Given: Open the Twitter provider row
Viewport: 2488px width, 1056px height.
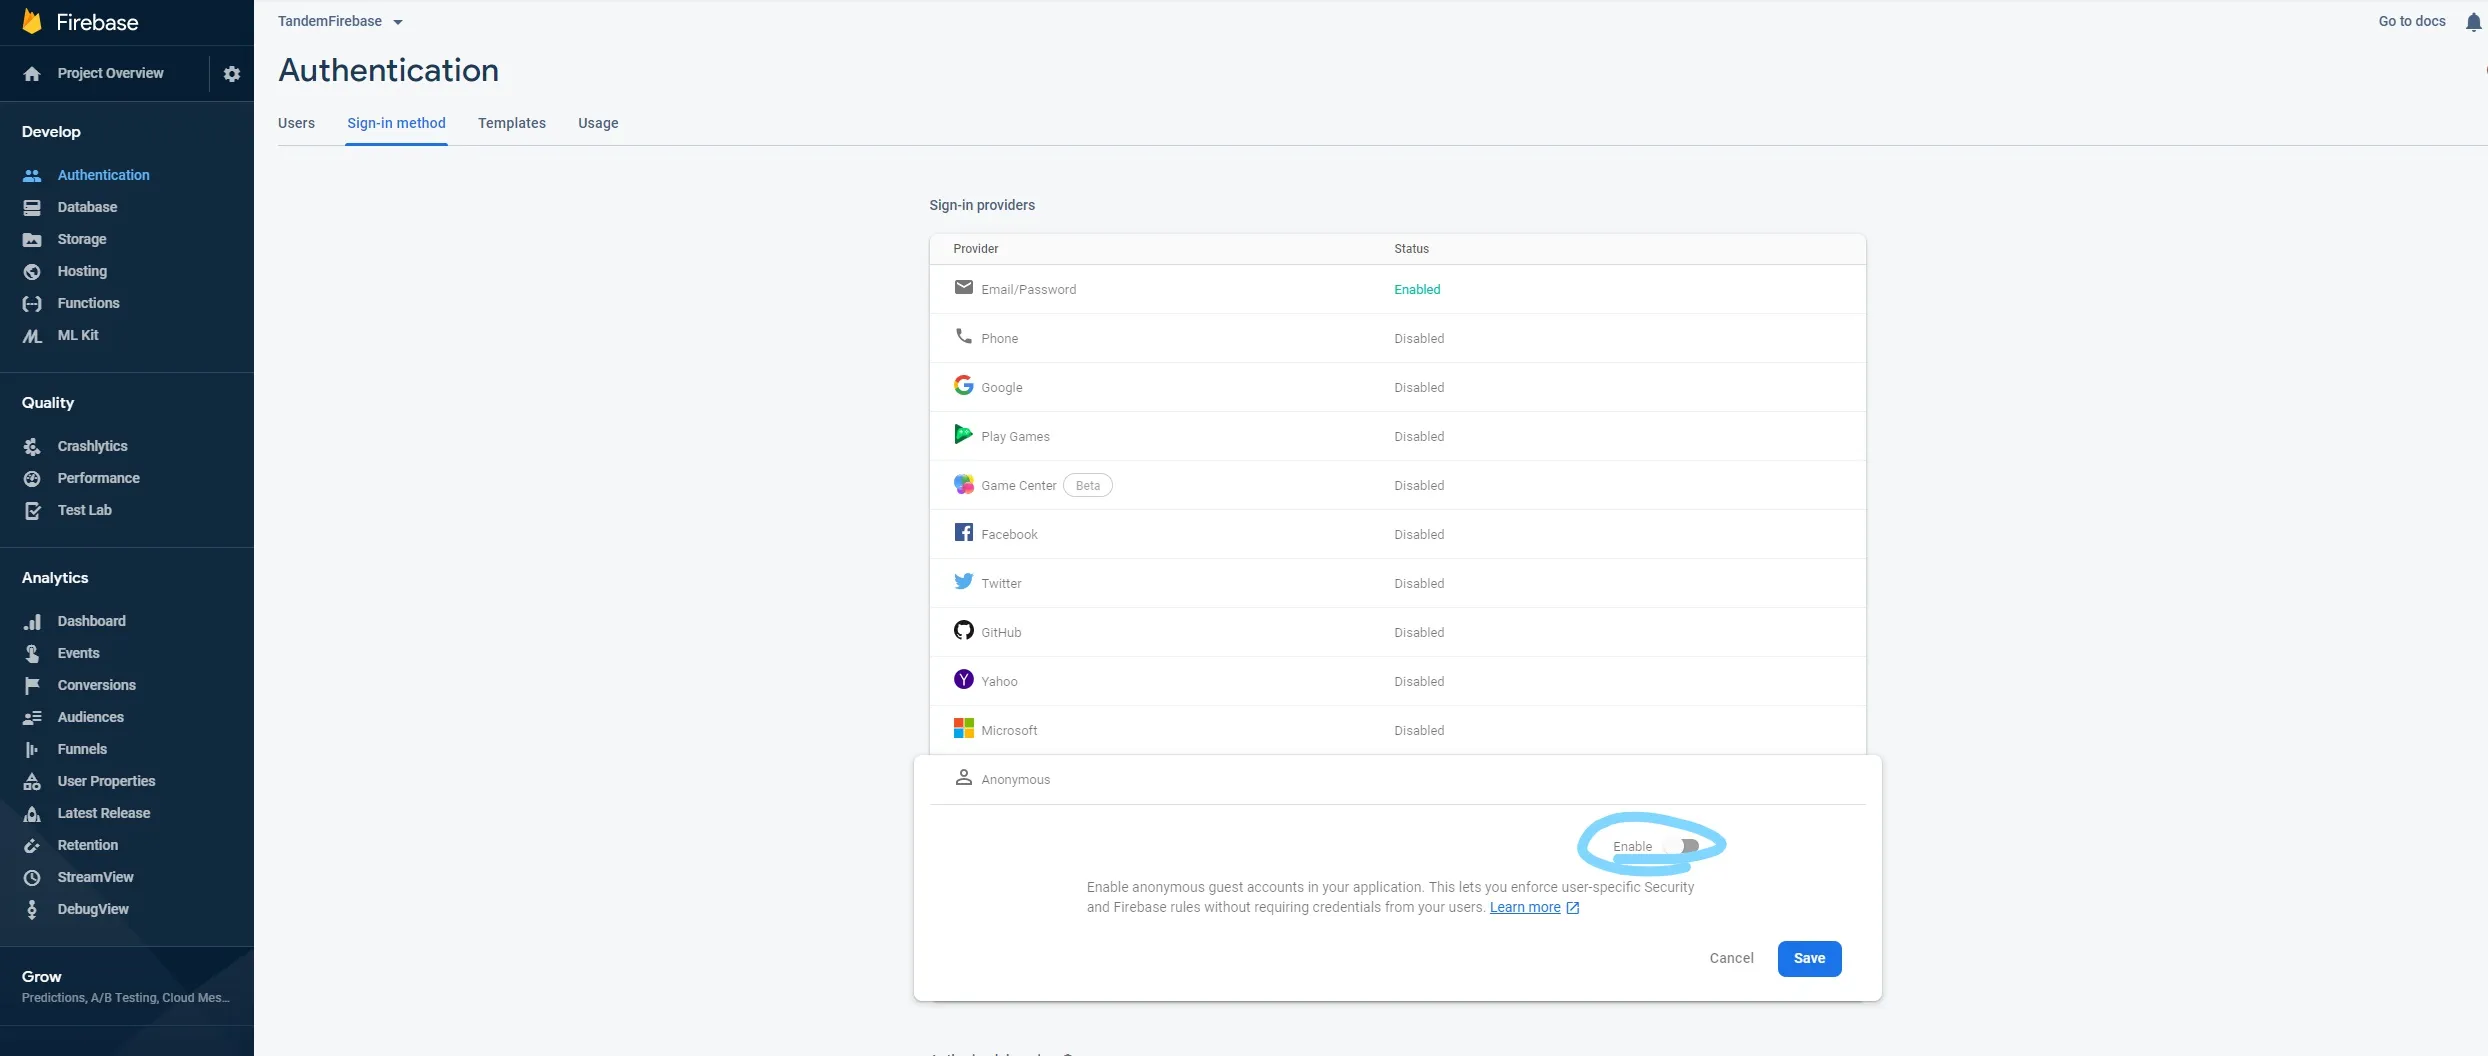Looking at the screenshot, I should point(1397,583).
